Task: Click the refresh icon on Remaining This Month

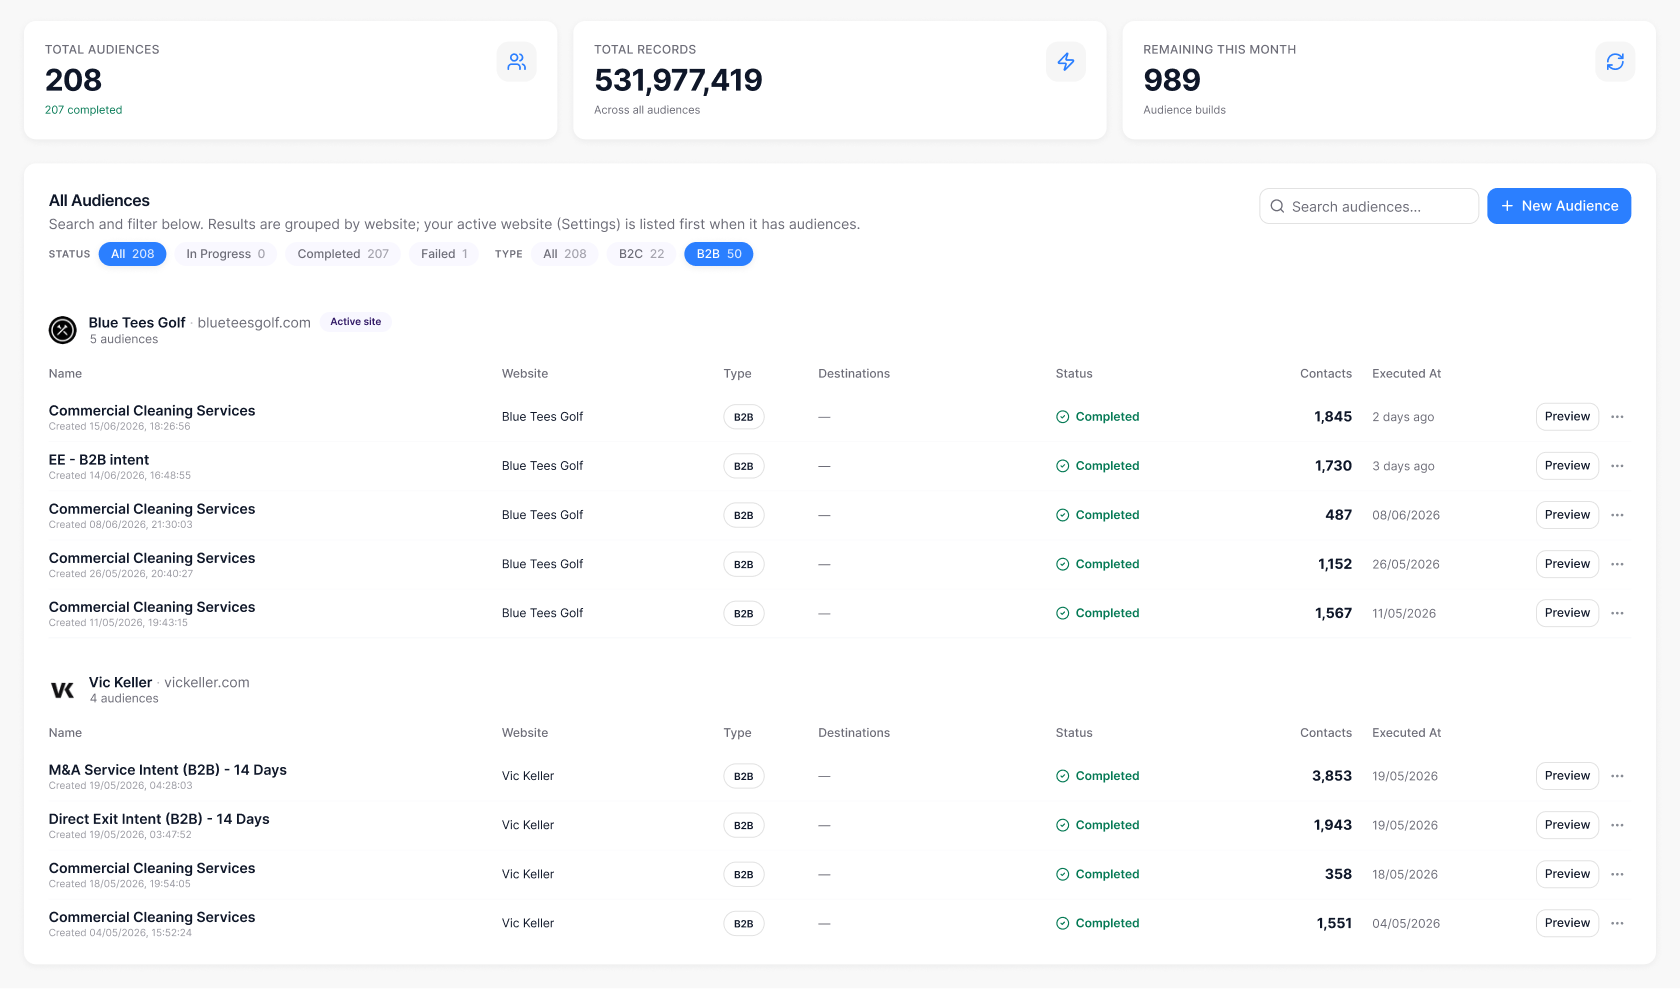Action: pos(1615,62)
